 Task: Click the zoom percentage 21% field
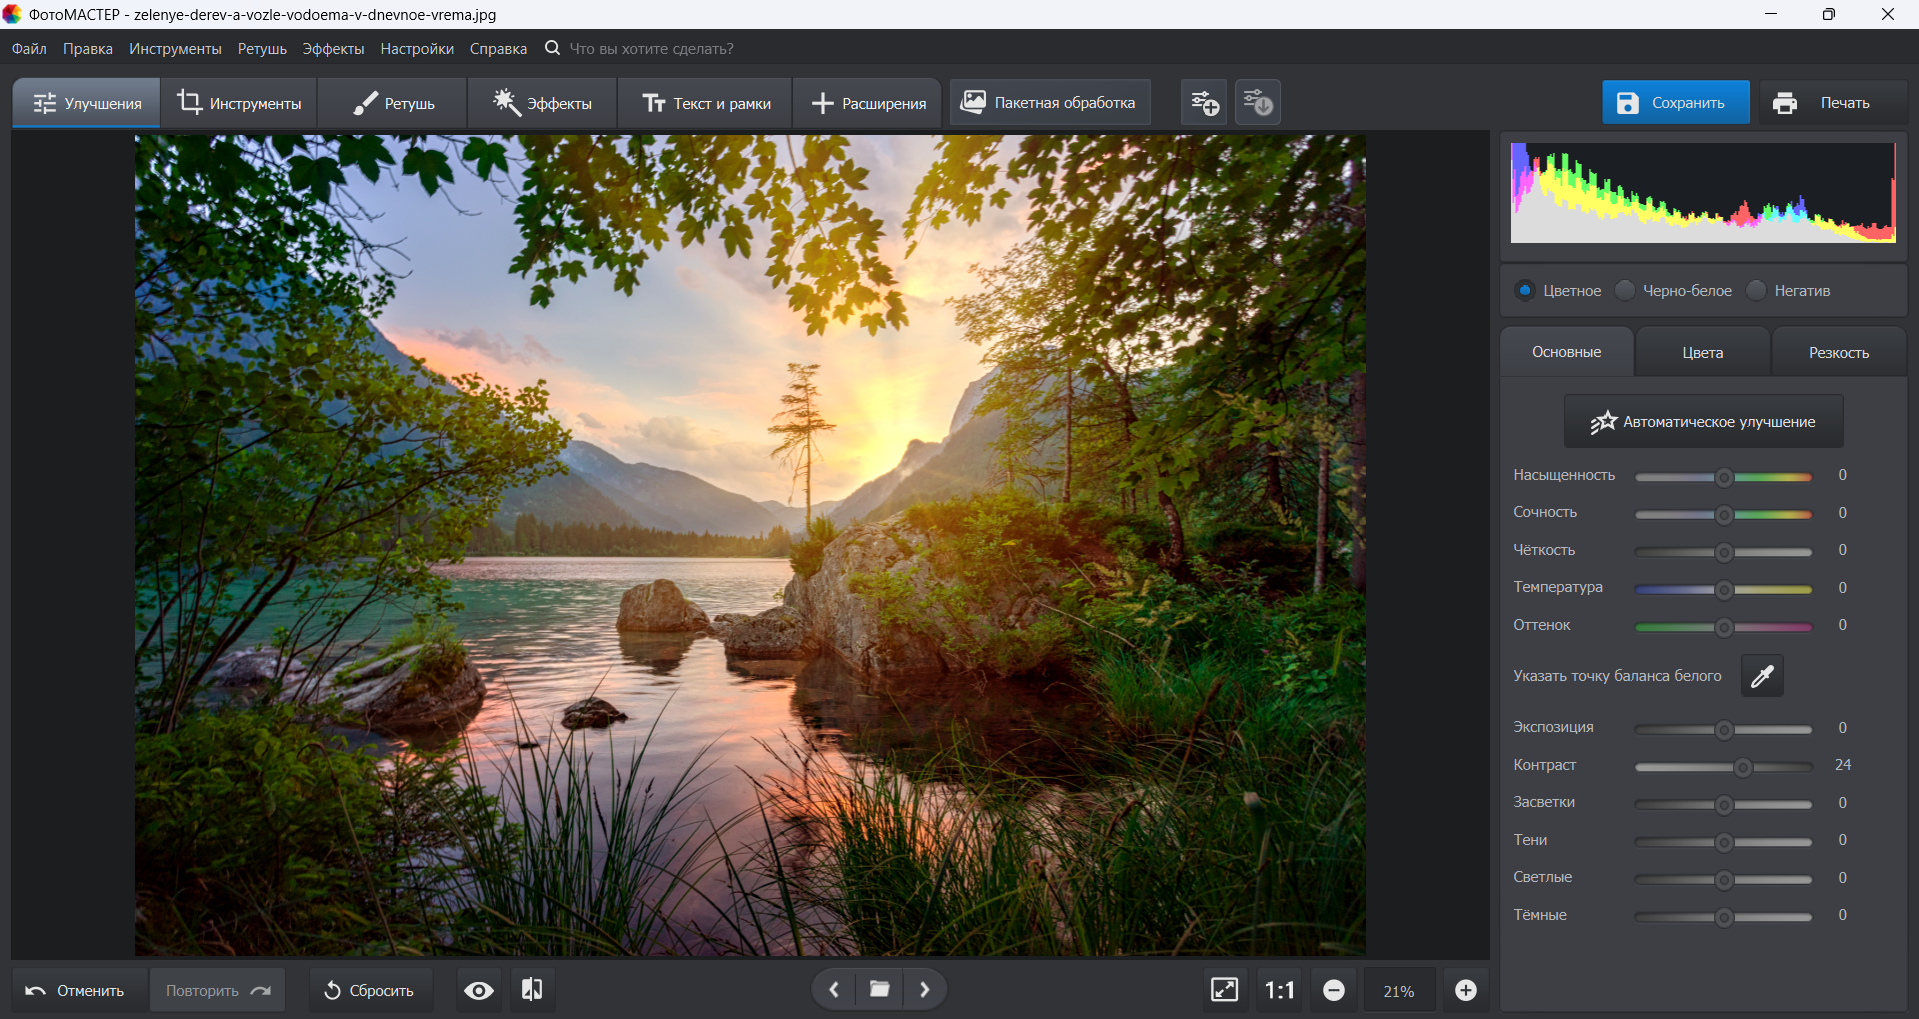(1399, 990)
